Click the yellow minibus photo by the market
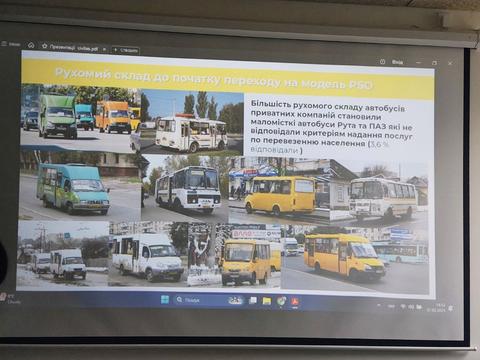Viewport: 480px width, 360px height. [x=279, y=190]
